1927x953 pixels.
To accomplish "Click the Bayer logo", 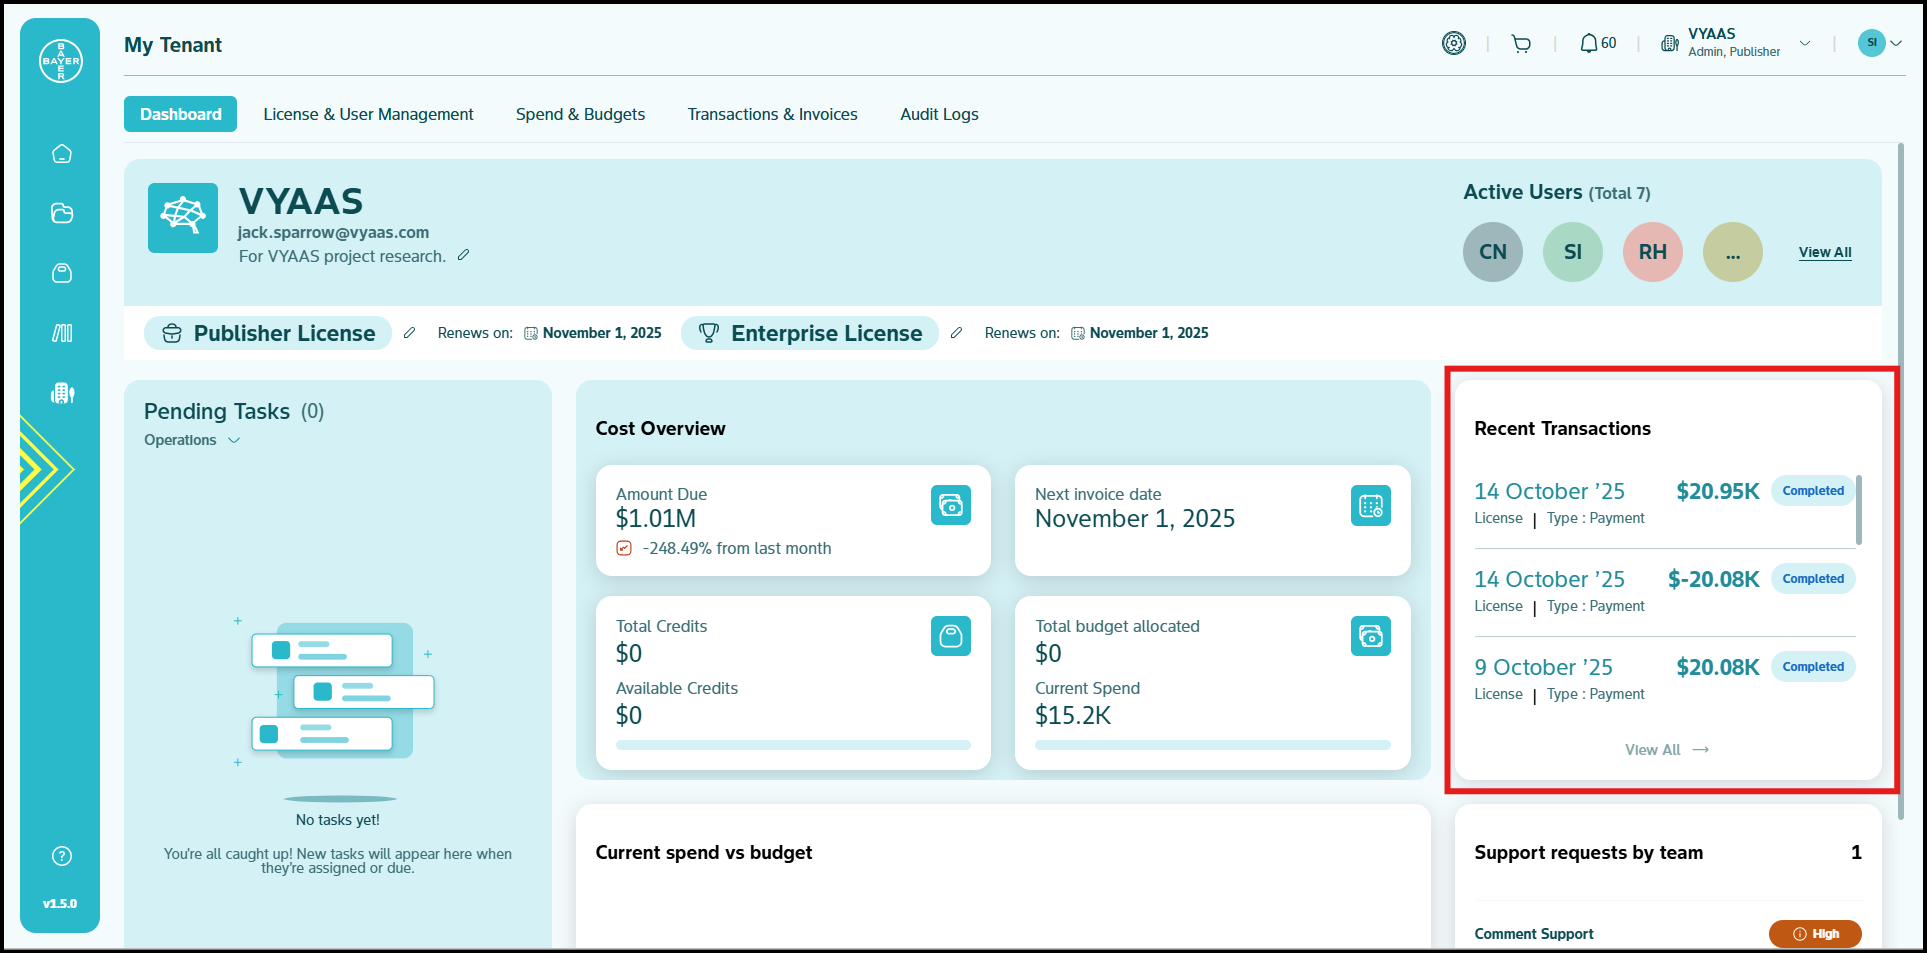I will (x=61, y=61).
